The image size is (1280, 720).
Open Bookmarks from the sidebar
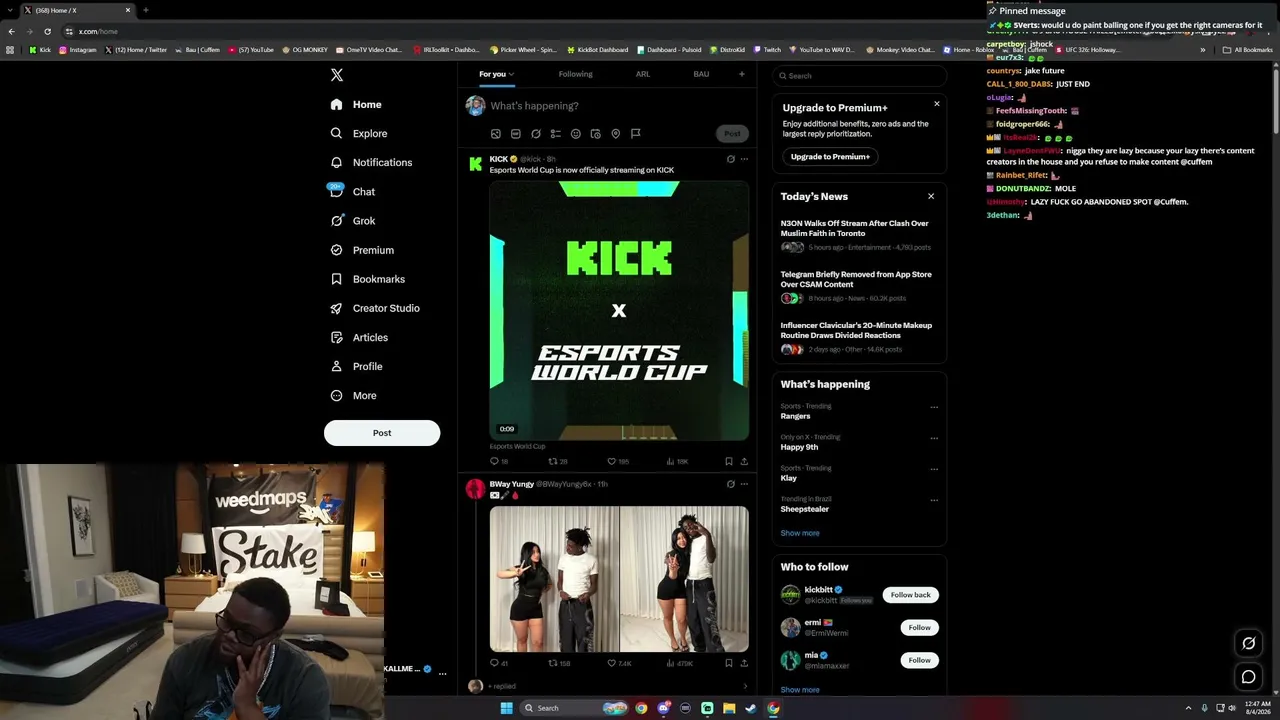tap(367, 279)
